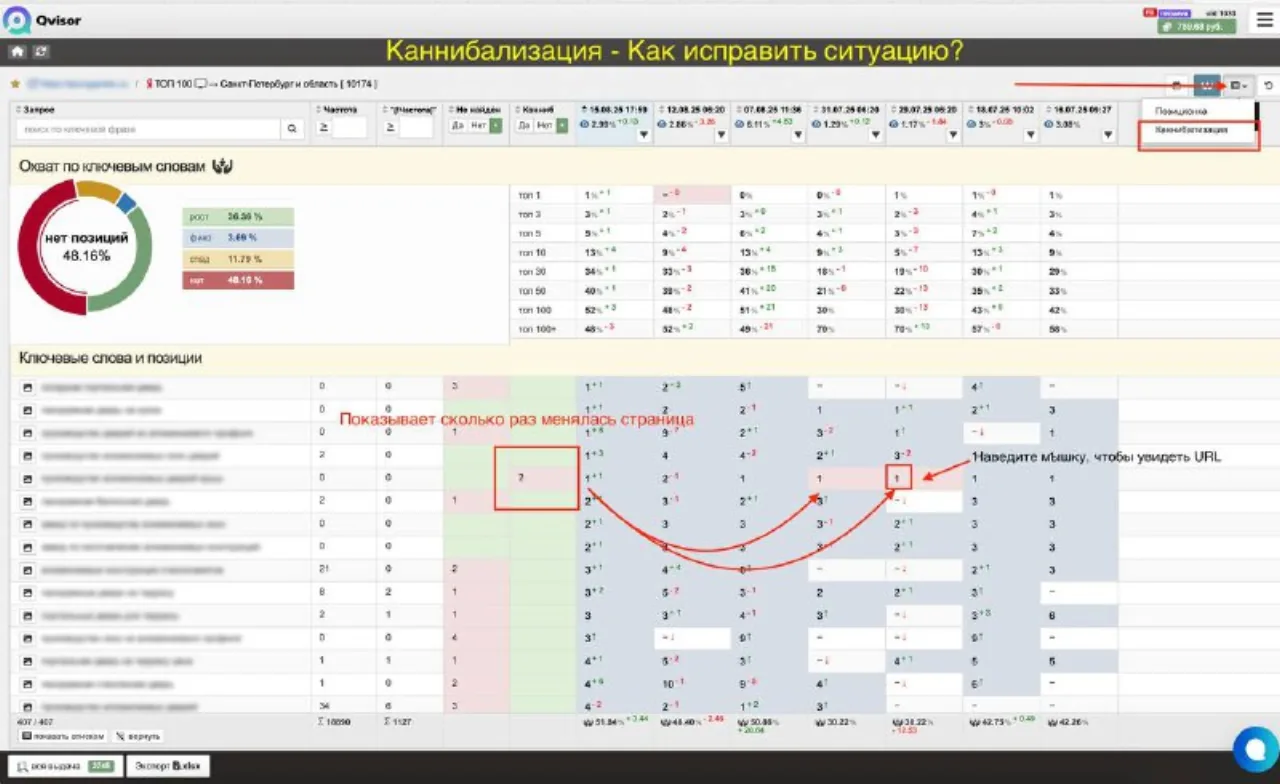Click green button in Канниб filter
The height and width of the screenshot is (784, 1280).
click(x=562, y=125)
